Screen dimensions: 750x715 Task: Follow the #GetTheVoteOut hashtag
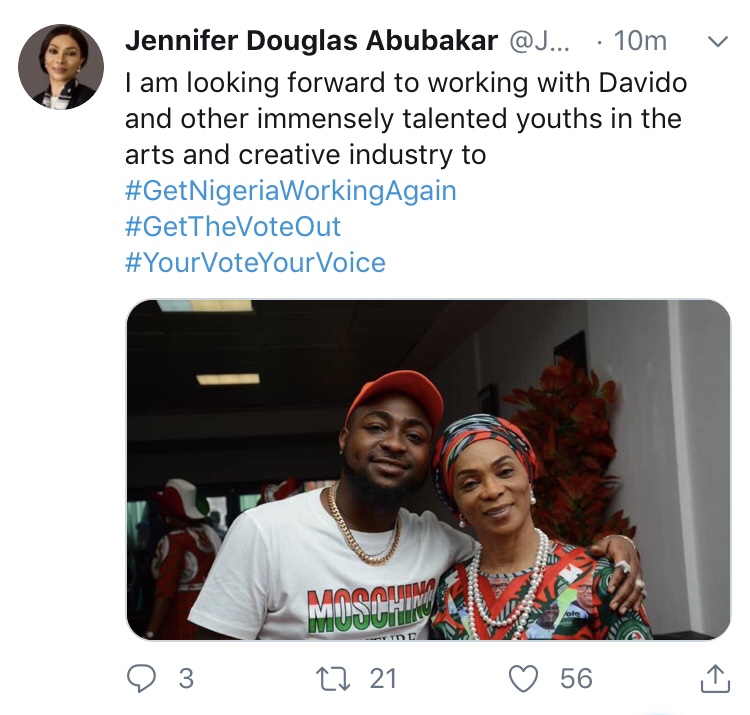[x=233, y=227]
